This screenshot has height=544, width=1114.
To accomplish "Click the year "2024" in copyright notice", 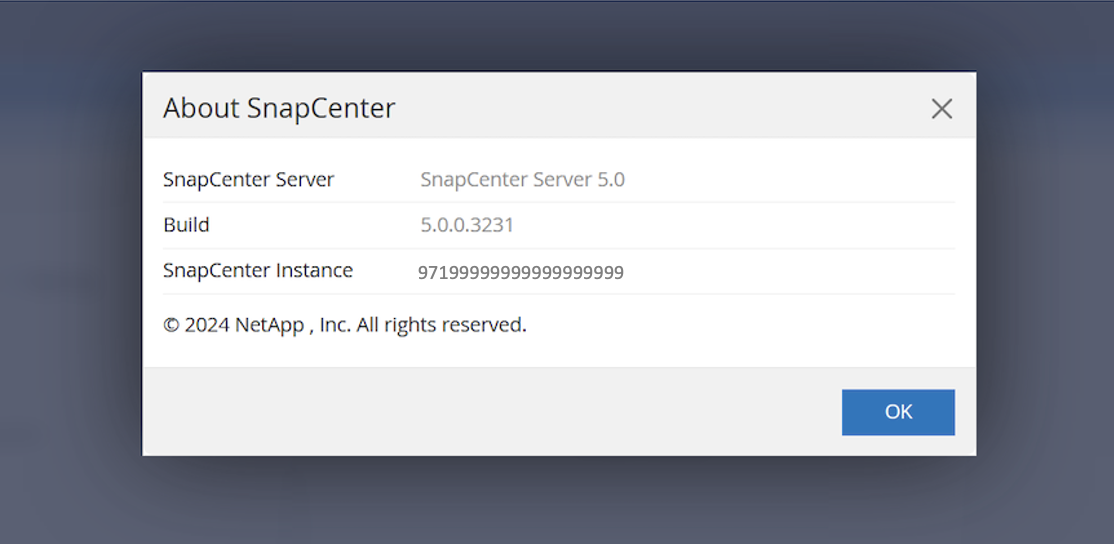I will tap(207, 325).
